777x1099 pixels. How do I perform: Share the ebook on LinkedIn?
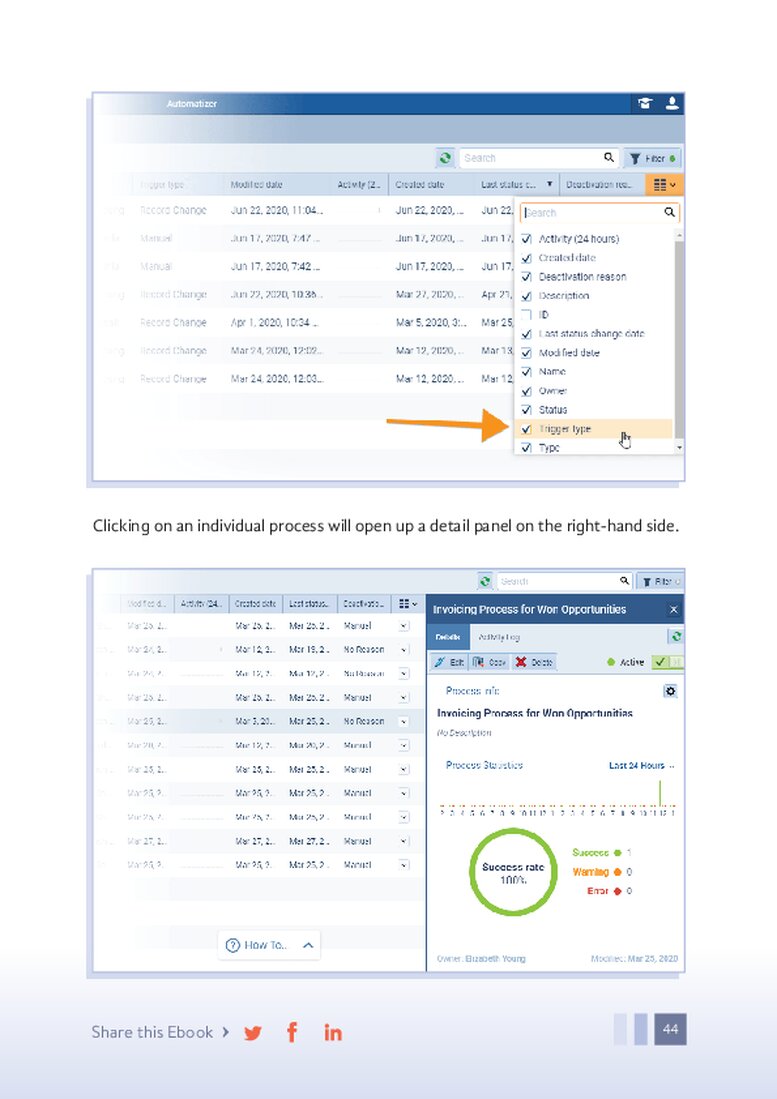(x=332, y=1032)
